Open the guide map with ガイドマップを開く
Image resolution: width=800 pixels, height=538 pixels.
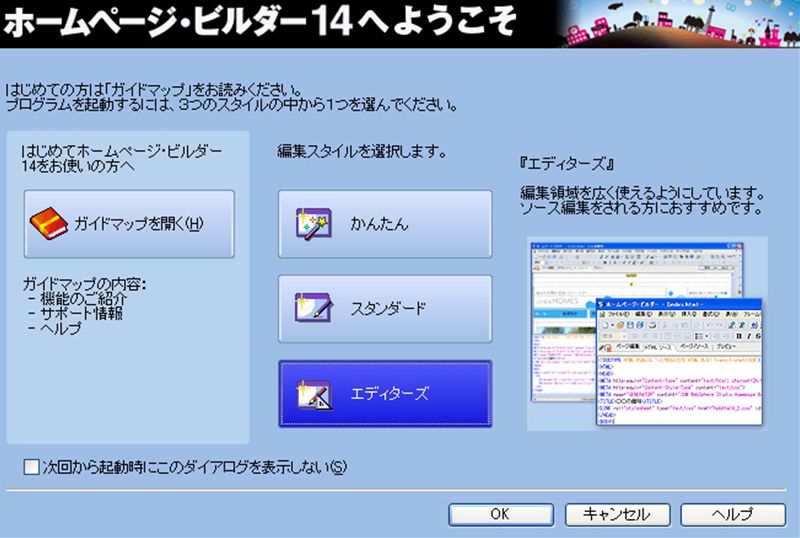coord(129,224)
